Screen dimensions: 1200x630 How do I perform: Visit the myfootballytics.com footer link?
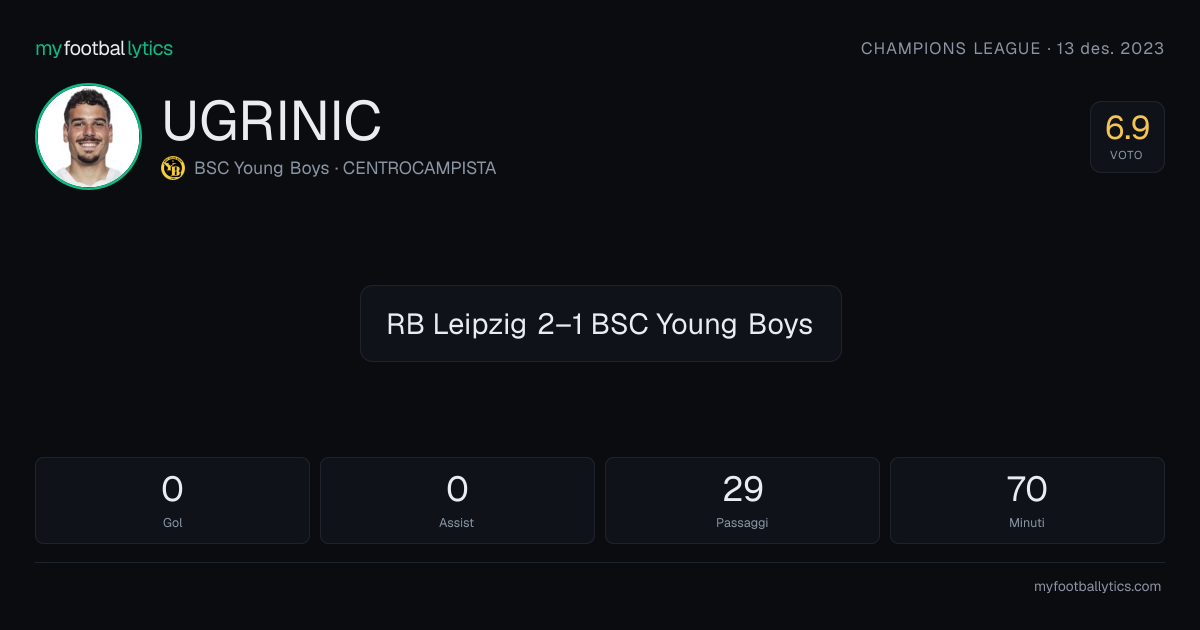(x=1097, y=587)
